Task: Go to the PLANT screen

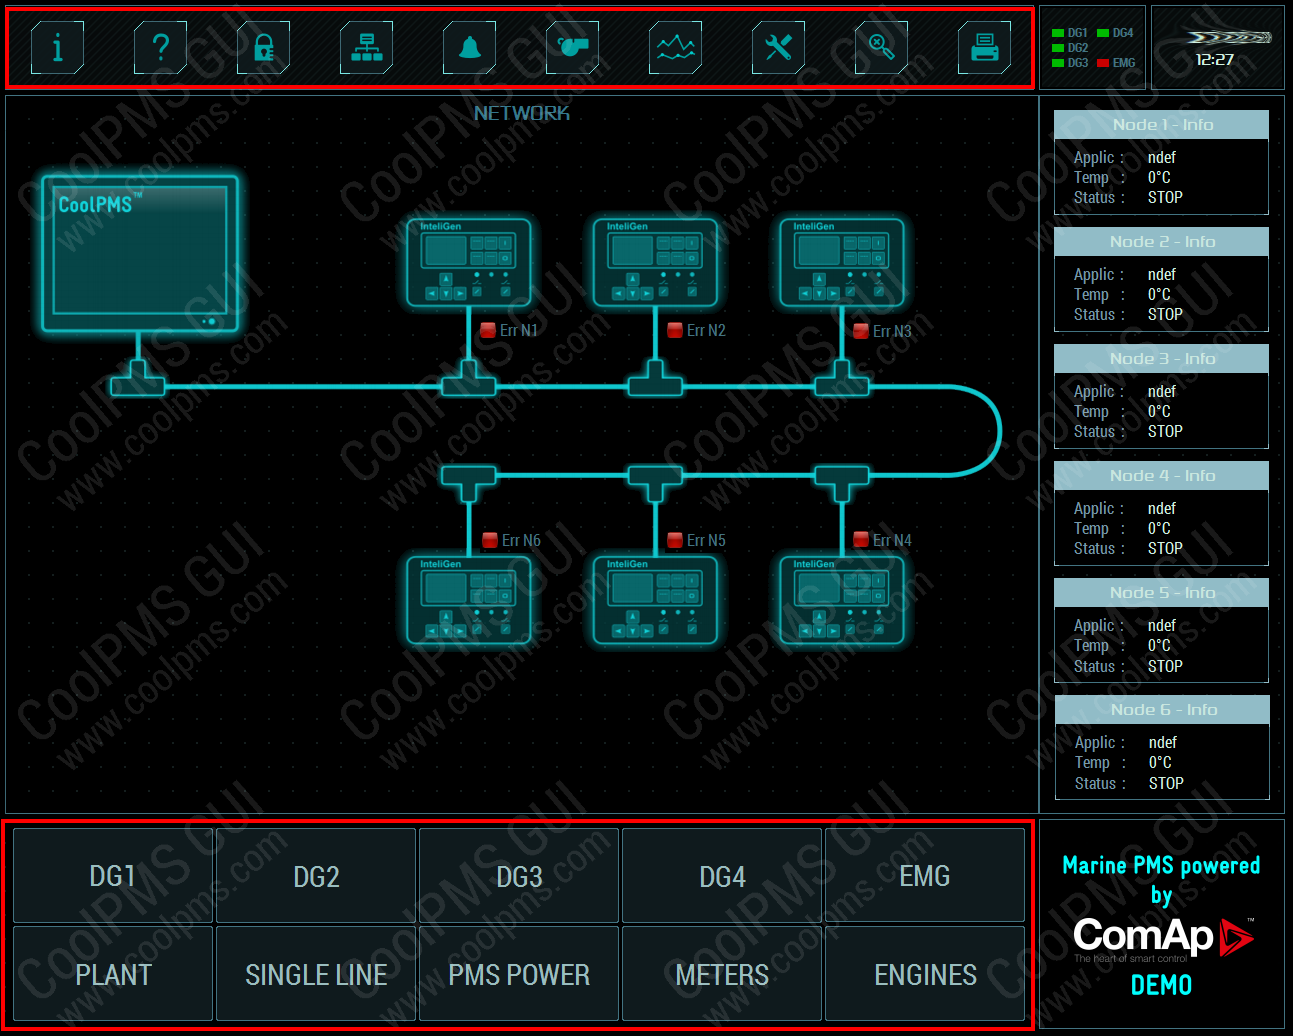Action: (113, 974)
